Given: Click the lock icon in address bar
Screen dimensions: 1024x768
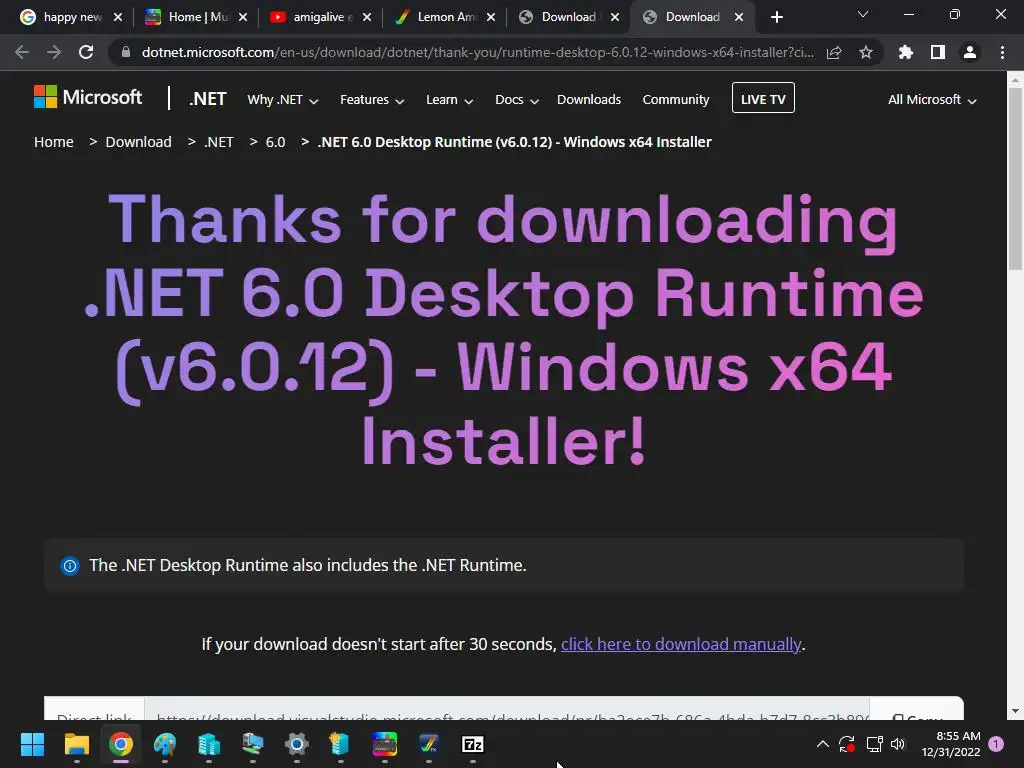Looking at the screenshot, I should [126, 52].
